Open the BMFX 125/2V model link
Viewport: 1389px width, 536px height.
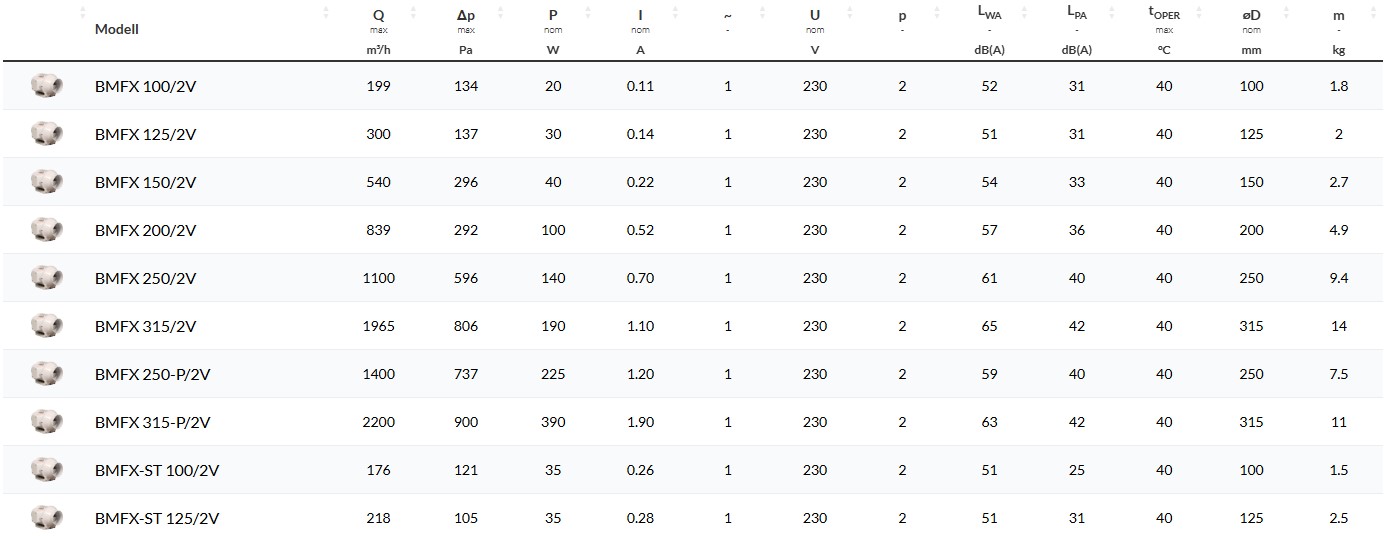tap(145, 134)
